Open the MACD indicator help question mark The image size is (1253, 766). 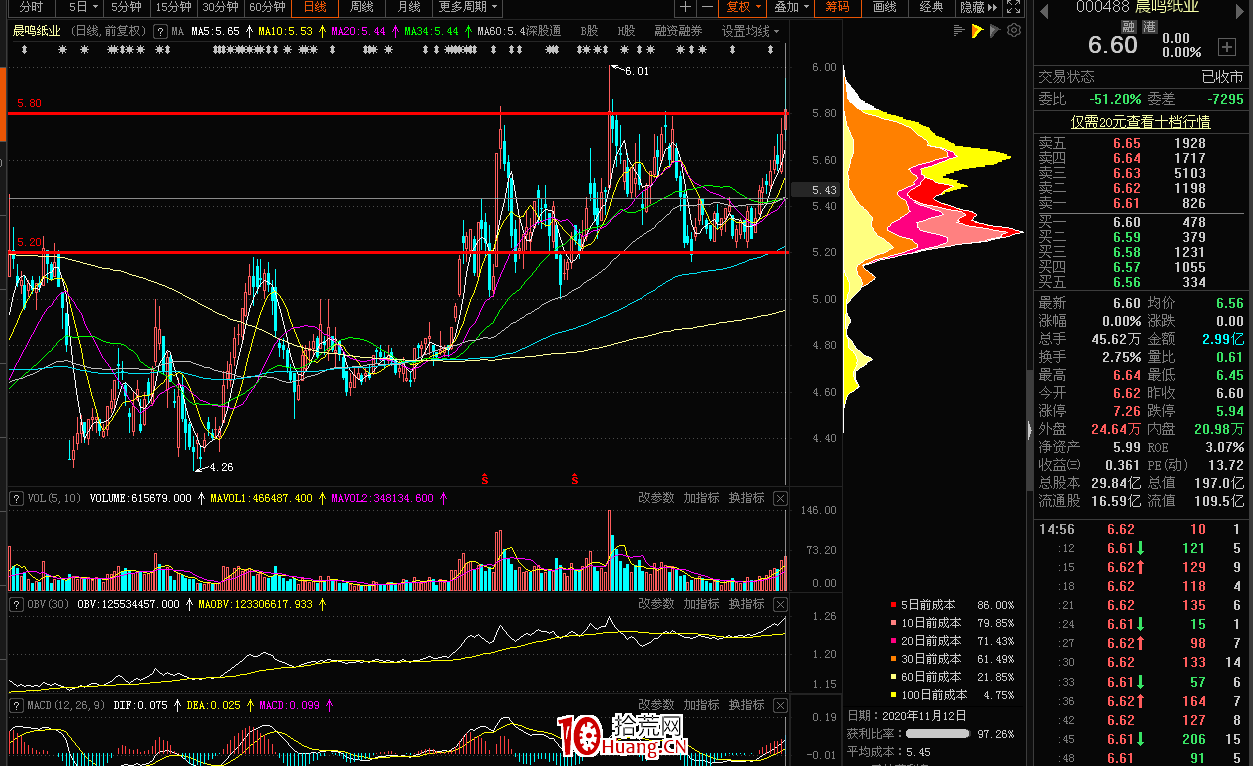pyautogui.click(x=17, y=705)
